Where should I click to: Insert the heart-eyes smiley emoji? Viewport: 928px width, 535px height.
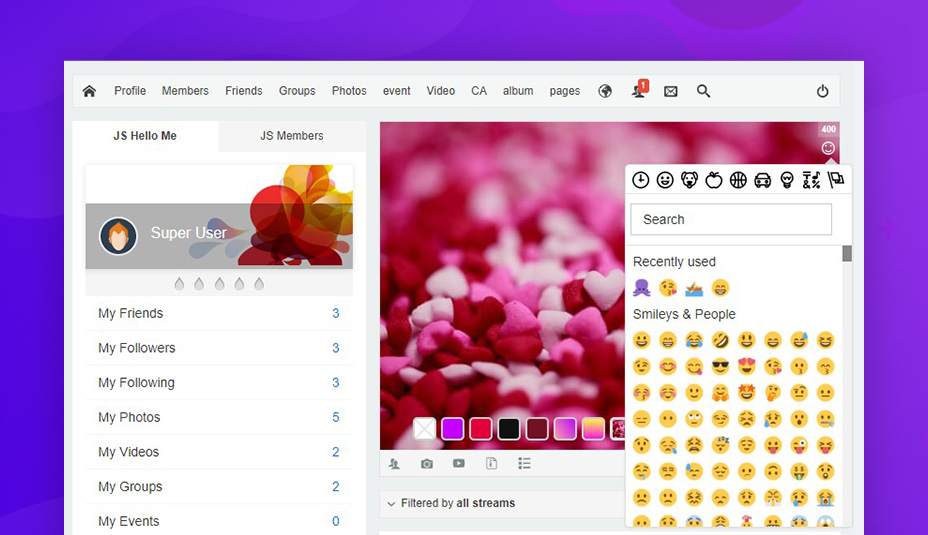(746, 366)
